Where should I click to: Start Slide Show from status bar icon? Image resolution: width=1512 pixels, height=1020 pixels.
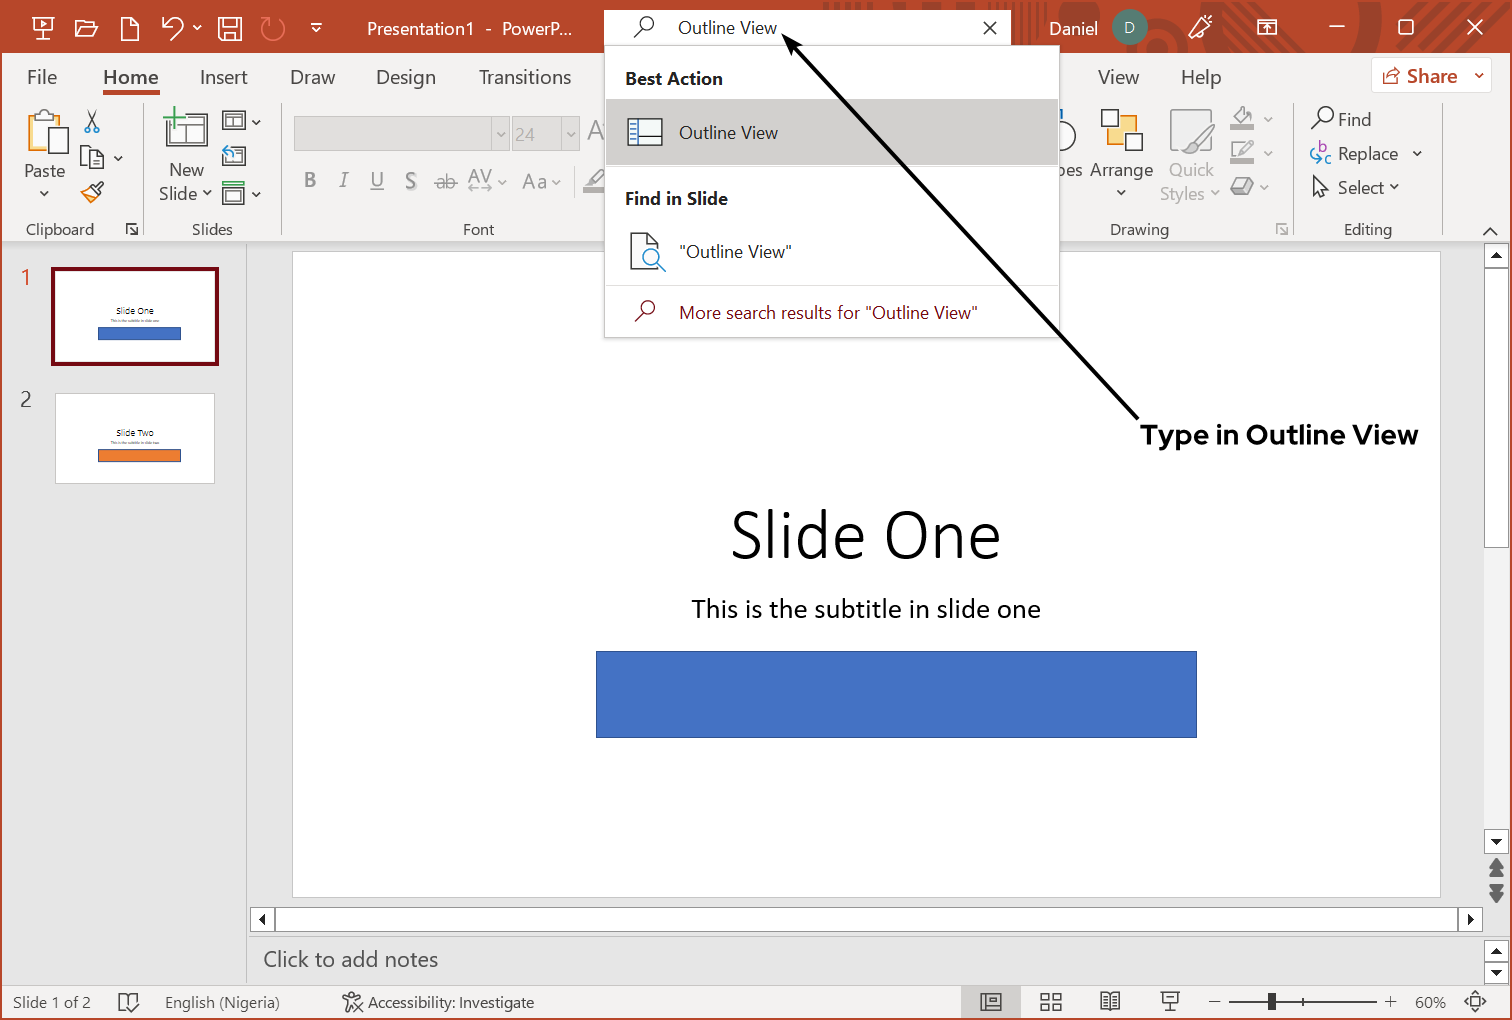click(1169, 1002)
